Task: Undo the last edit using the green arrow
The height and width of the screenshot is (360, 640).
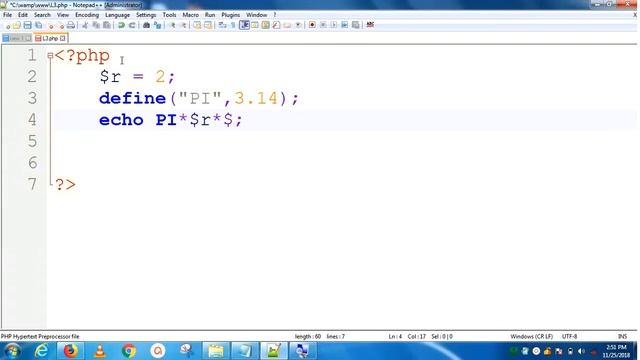Action: pos(121,25)
